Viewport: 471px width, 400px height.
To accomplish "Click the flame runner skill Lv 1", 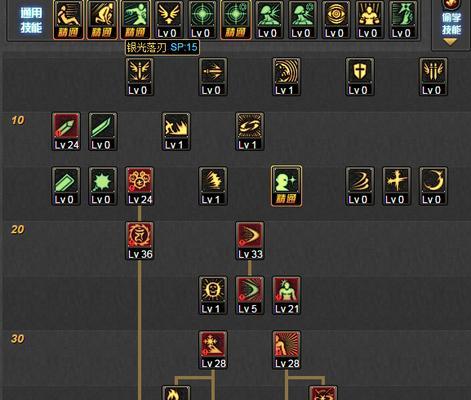I will (176, 131).
